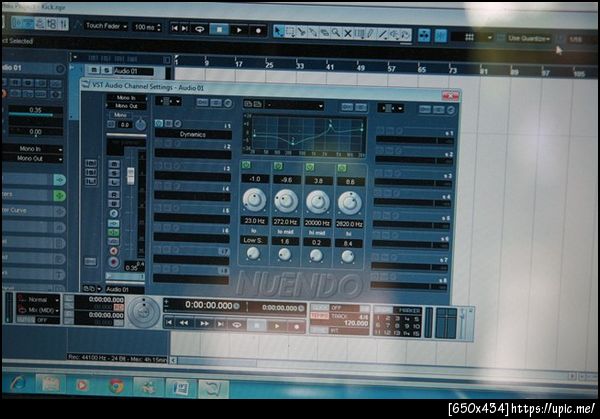Viewport: 600px width, 419px height.
Task: Click transport panel Fast Forward button
Action: click(x=204, y=324)
